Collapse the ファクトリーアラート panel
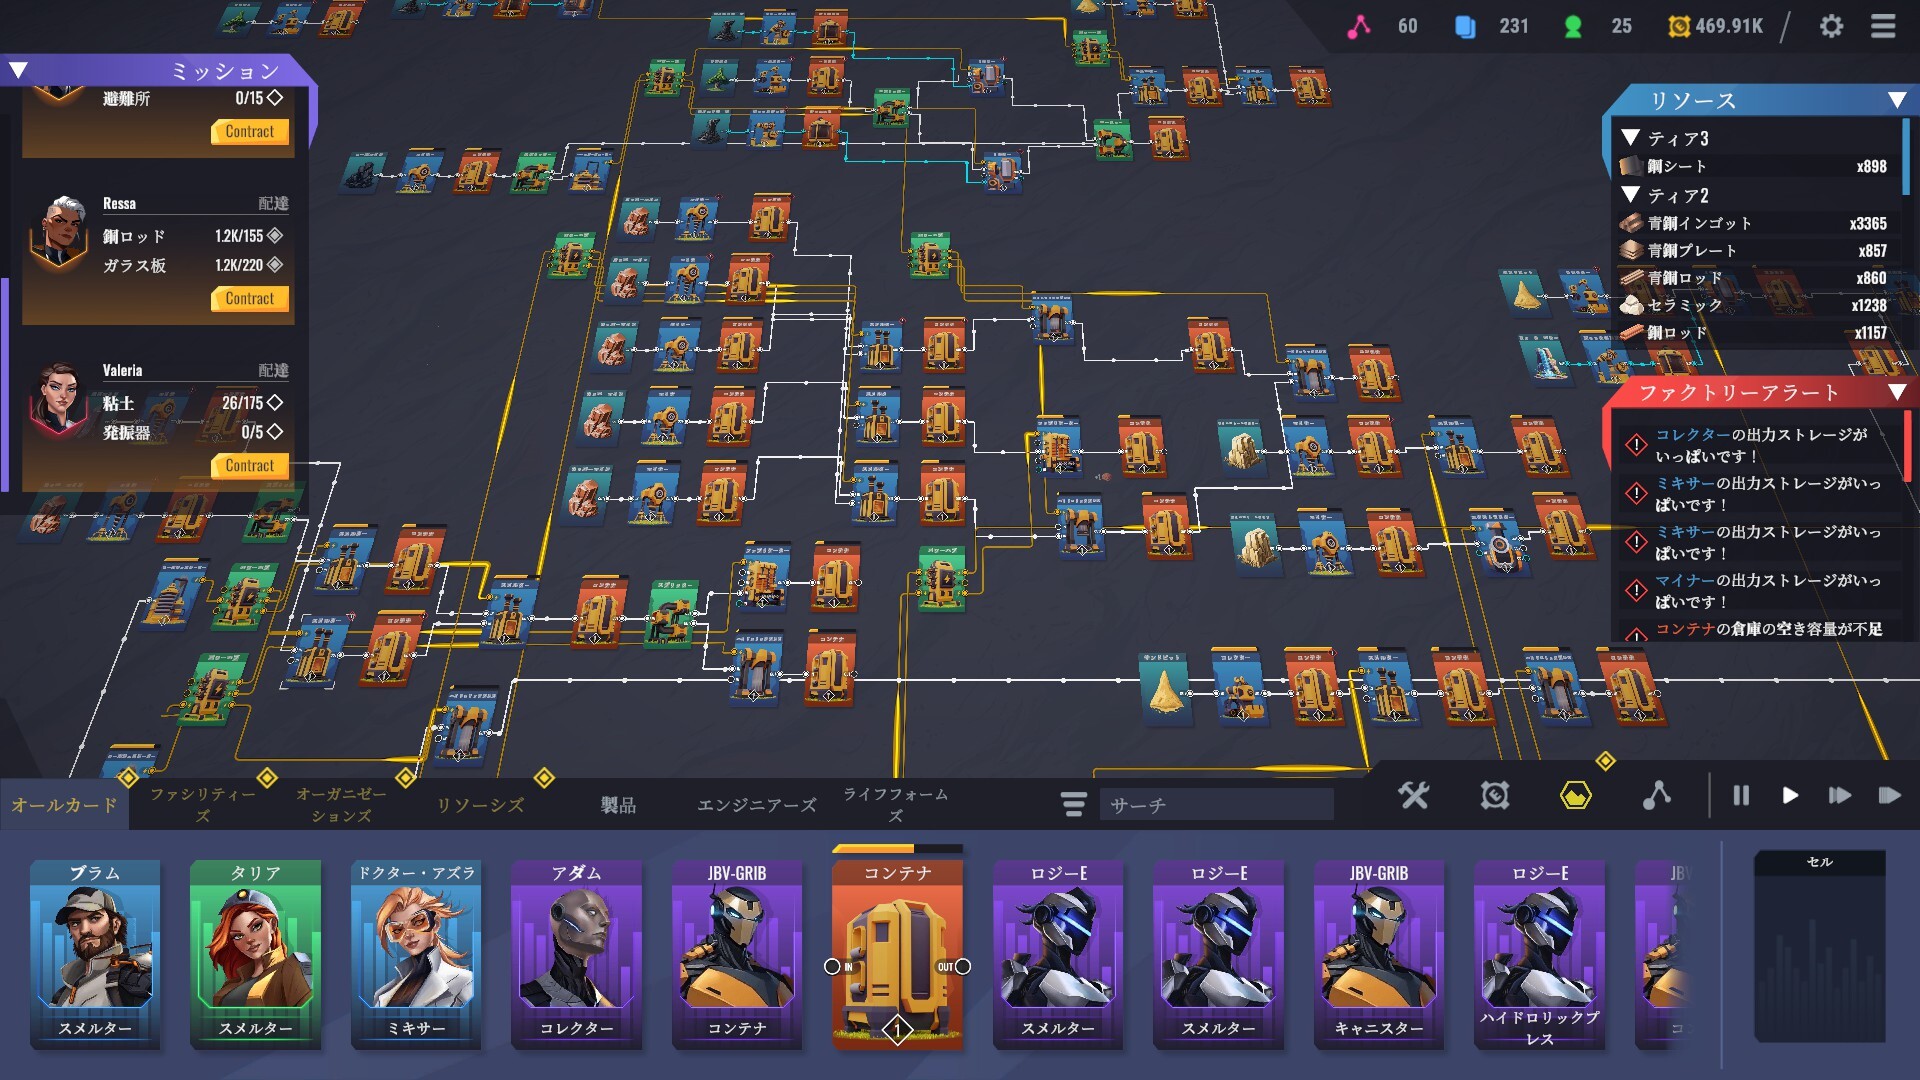1920x1080 pixels. tap(1896, 392)
